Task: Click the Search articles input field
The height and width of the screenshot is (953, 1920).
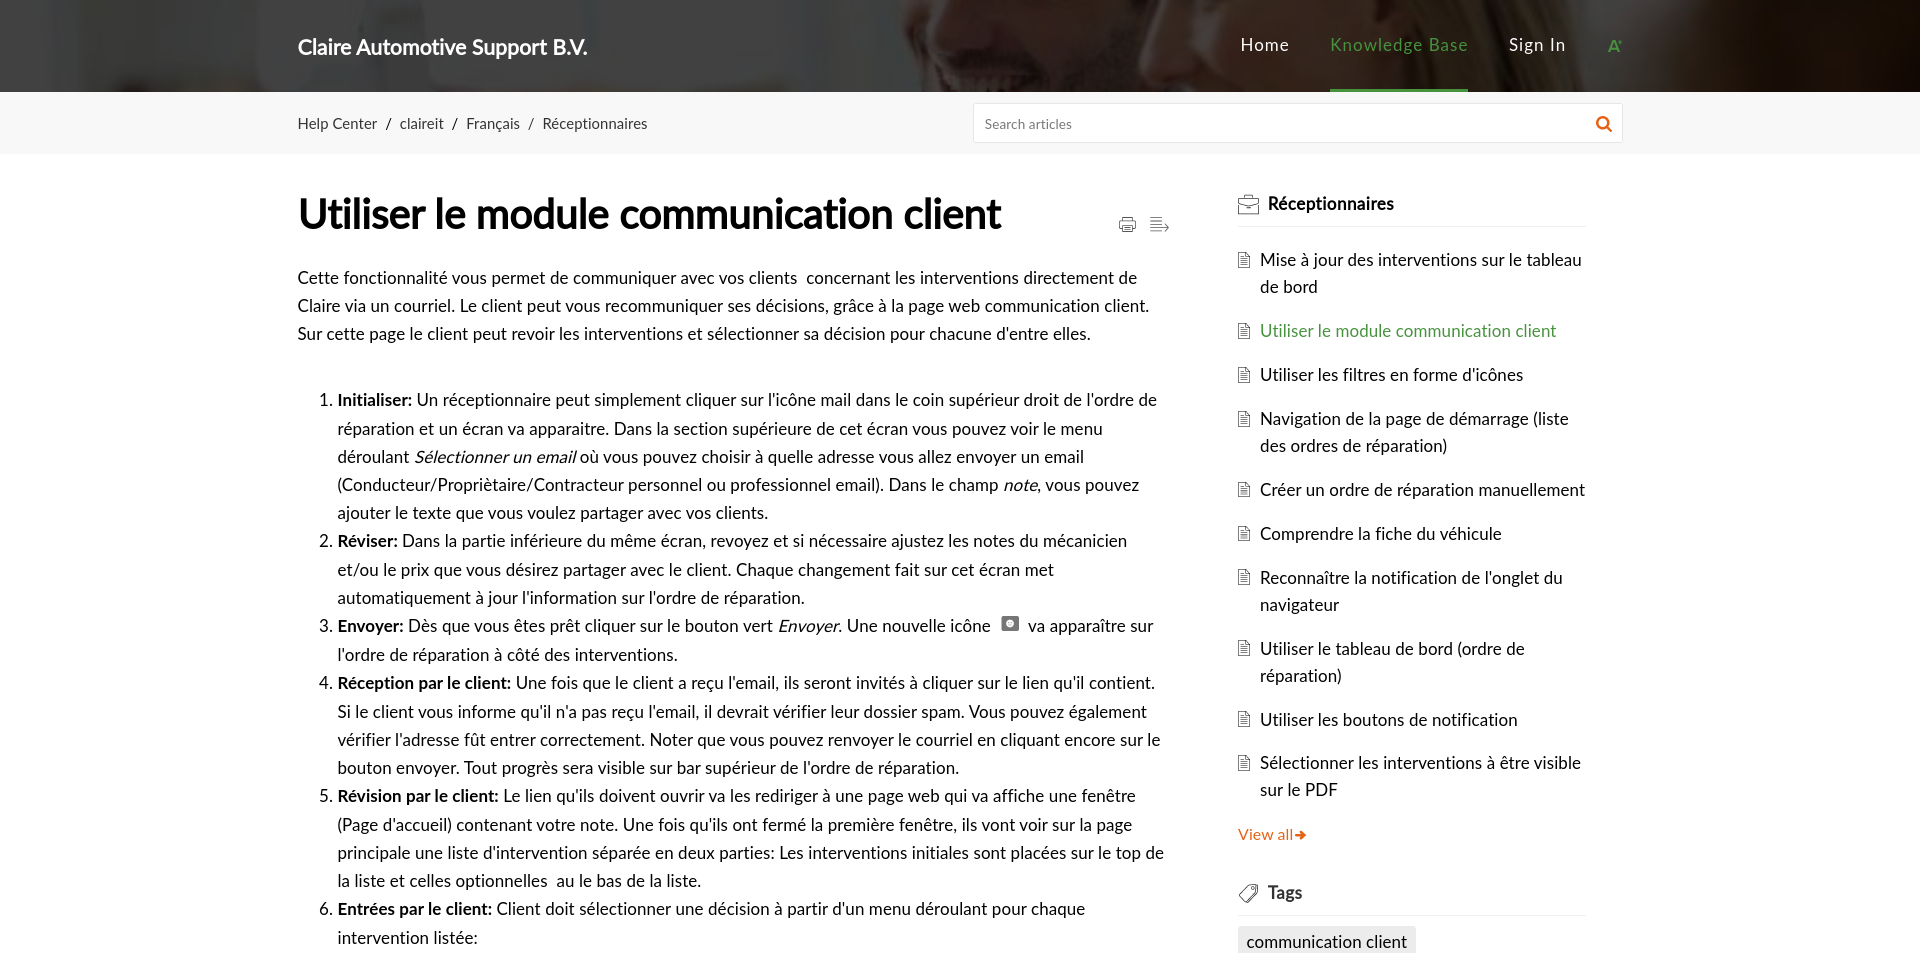Action: (x=1283, y=124)
